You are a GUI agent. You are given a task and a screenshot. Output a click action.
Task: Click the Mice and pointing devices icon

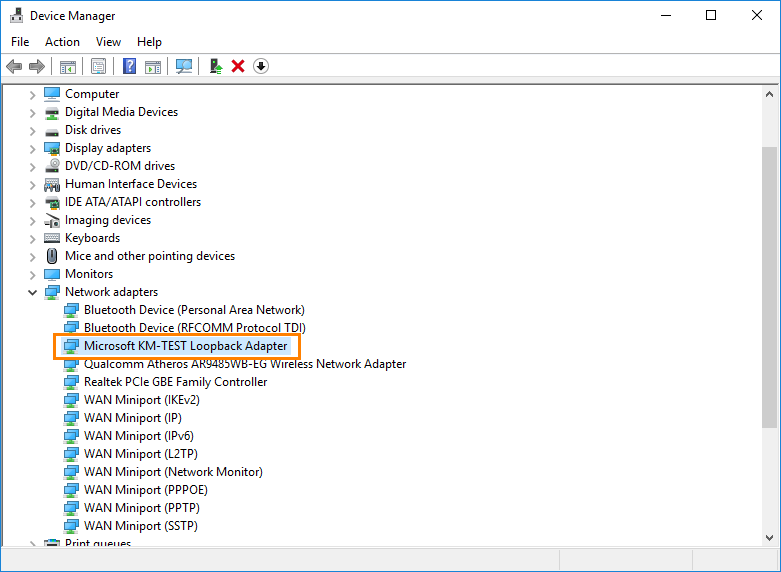point(52,256)
